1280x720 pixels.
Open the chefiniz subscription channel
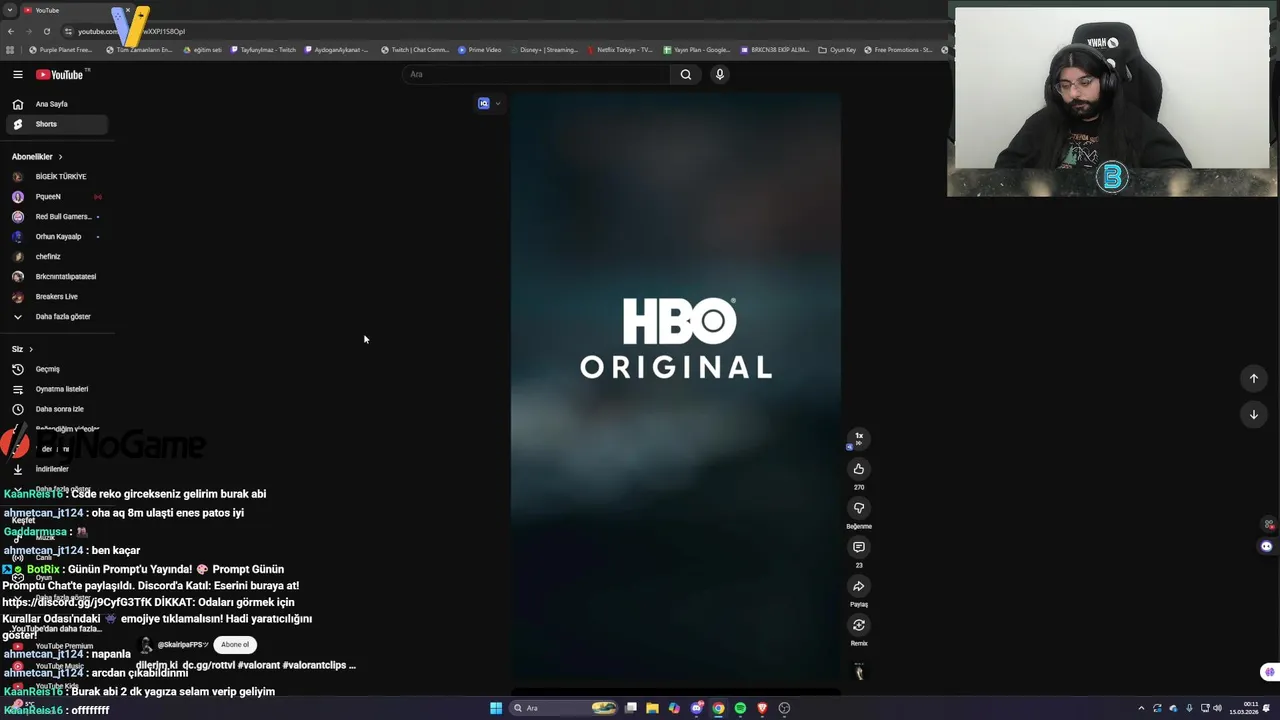click(56, 256)
